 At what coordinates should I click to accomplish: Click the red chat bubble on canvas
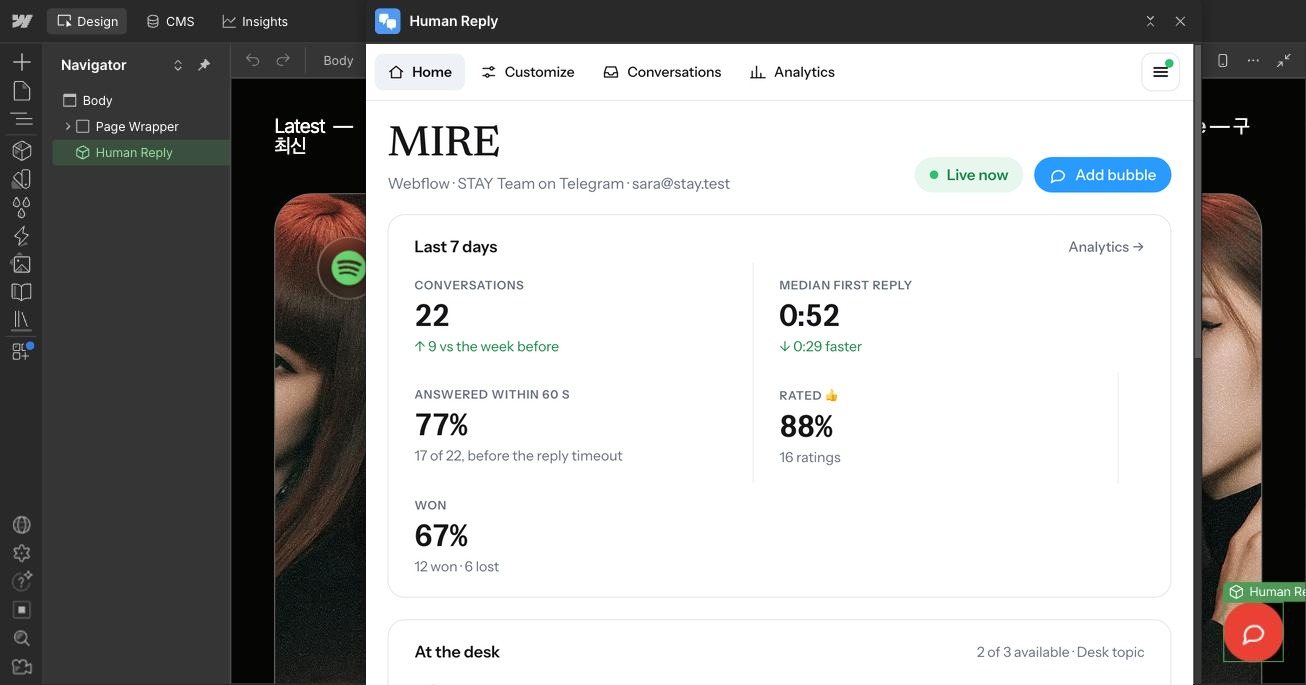click(x=1253, y=633)
